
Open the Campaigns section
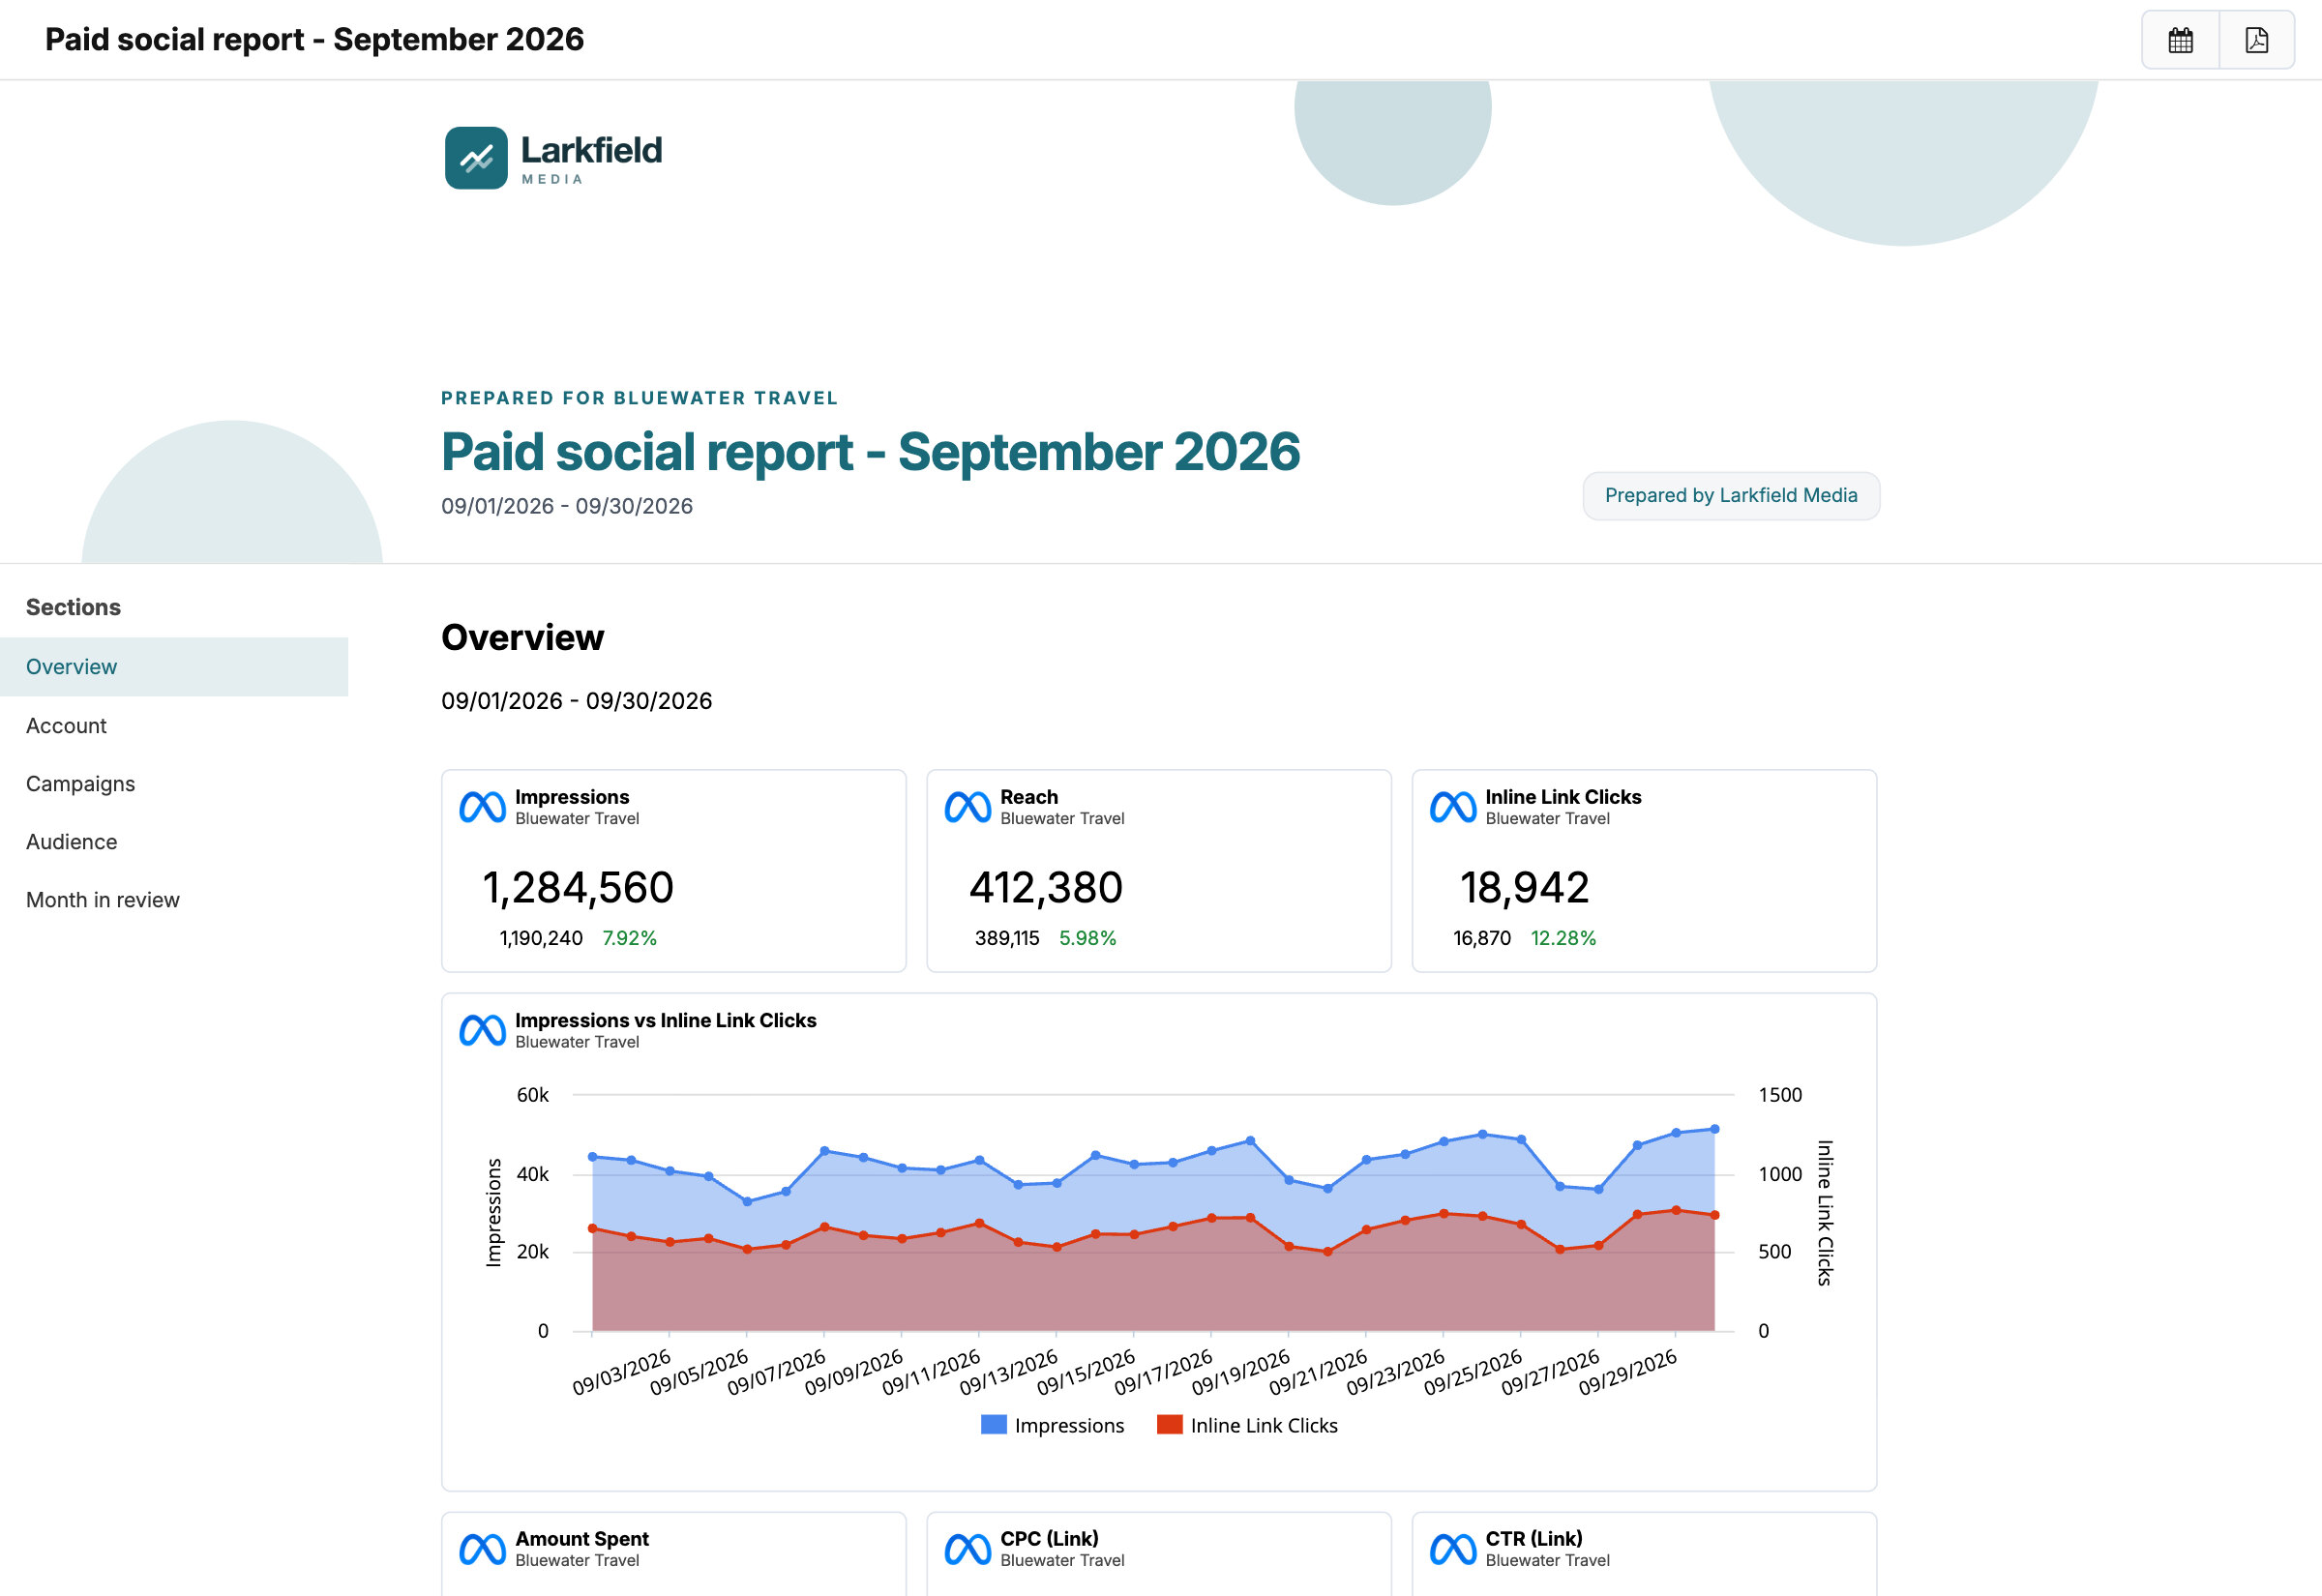174,784
